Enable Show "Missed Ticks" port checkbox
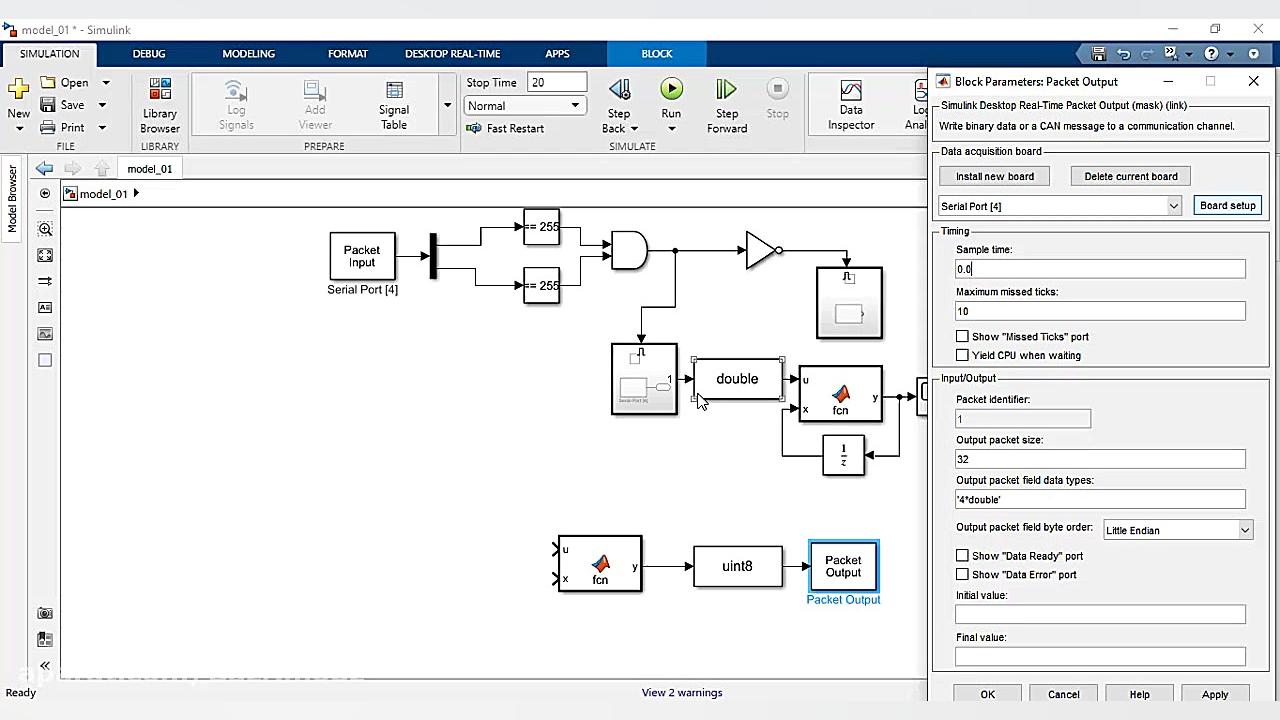Viewport: 1280px width, 720px height. pos(962,336)
